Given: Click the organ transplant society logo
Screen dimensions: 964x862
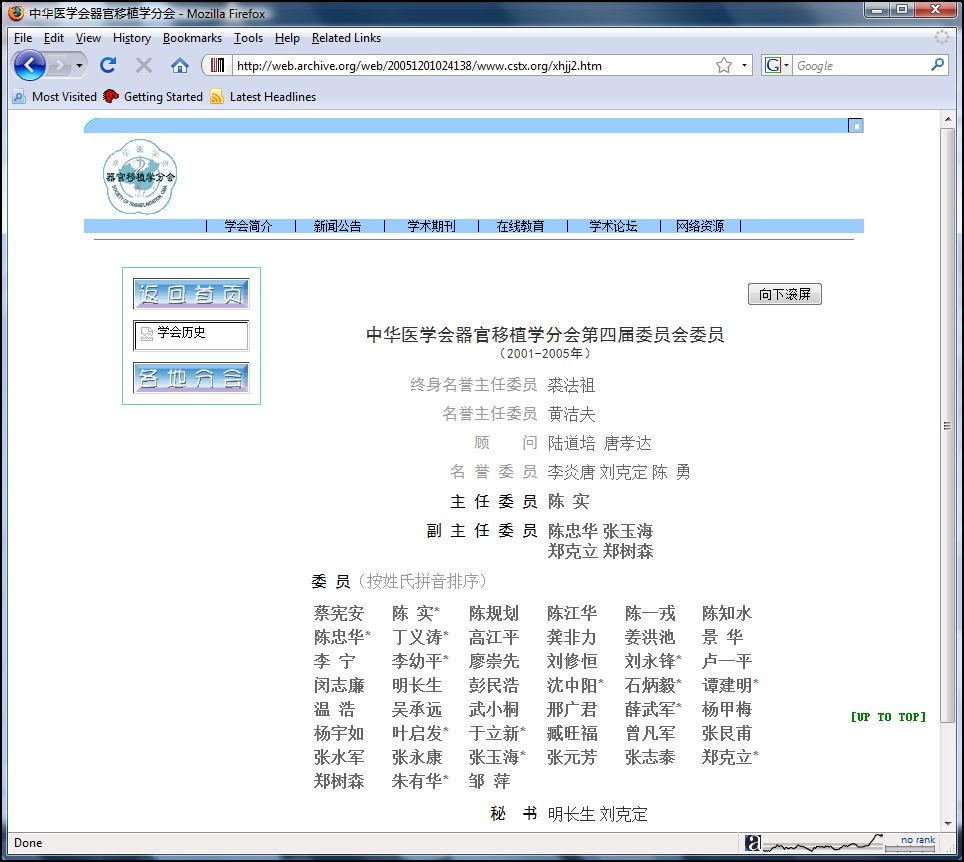Looking at the screenshot, I should 140,177.
